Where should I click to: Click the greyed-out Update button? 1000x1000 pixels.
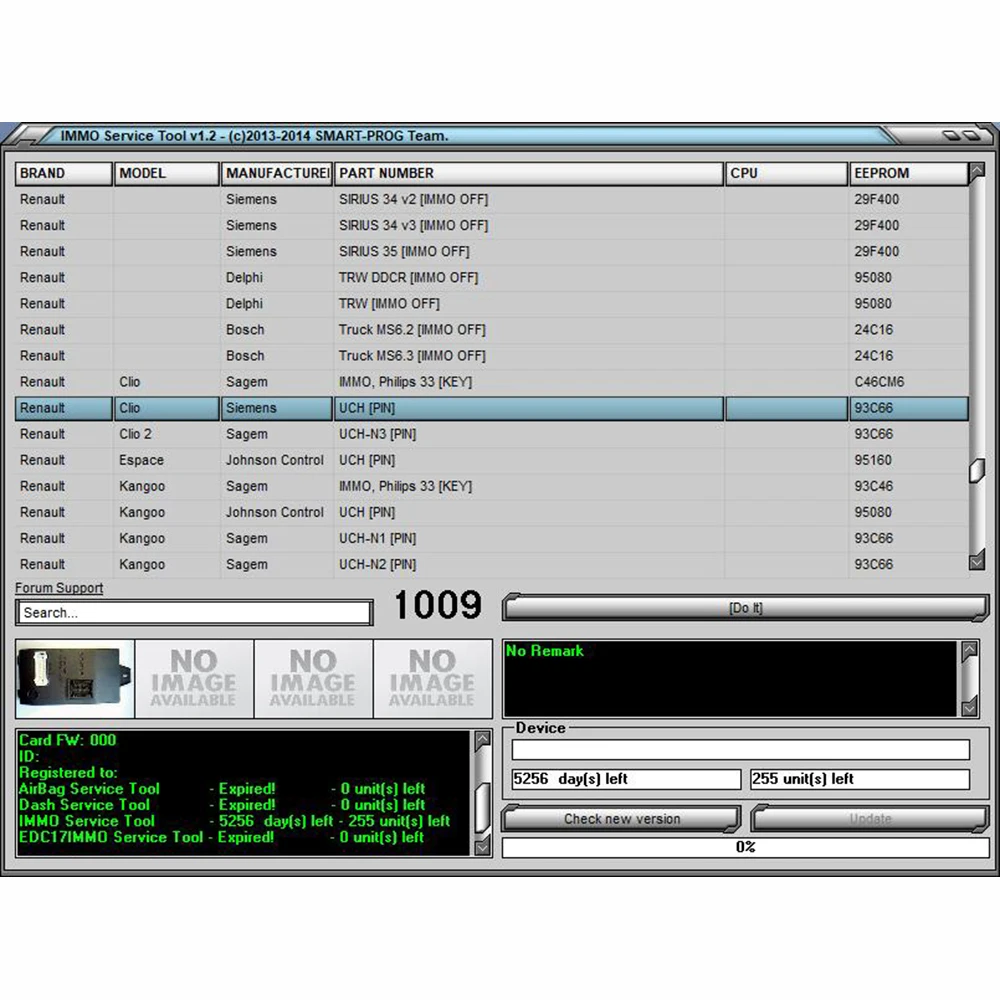coord(870,819)
